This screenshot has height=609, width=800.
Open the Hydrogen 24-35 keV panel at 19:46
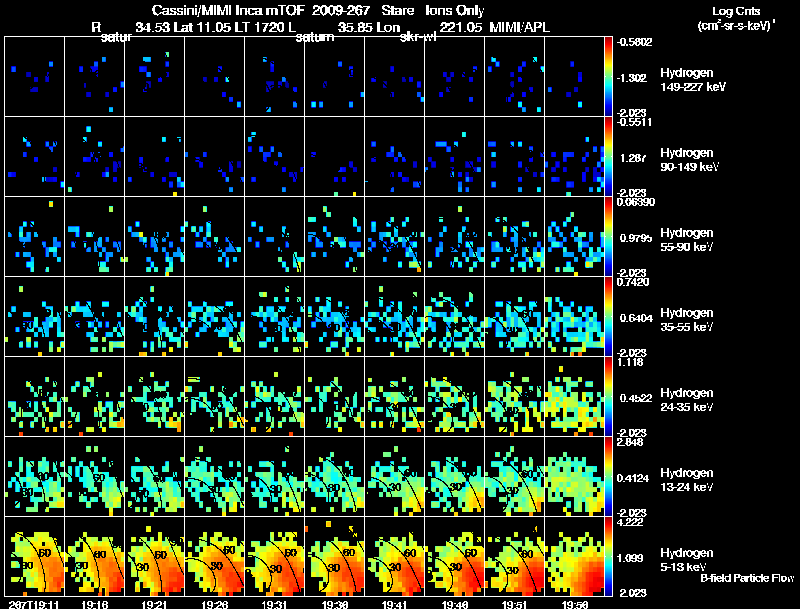pos(454,397)
